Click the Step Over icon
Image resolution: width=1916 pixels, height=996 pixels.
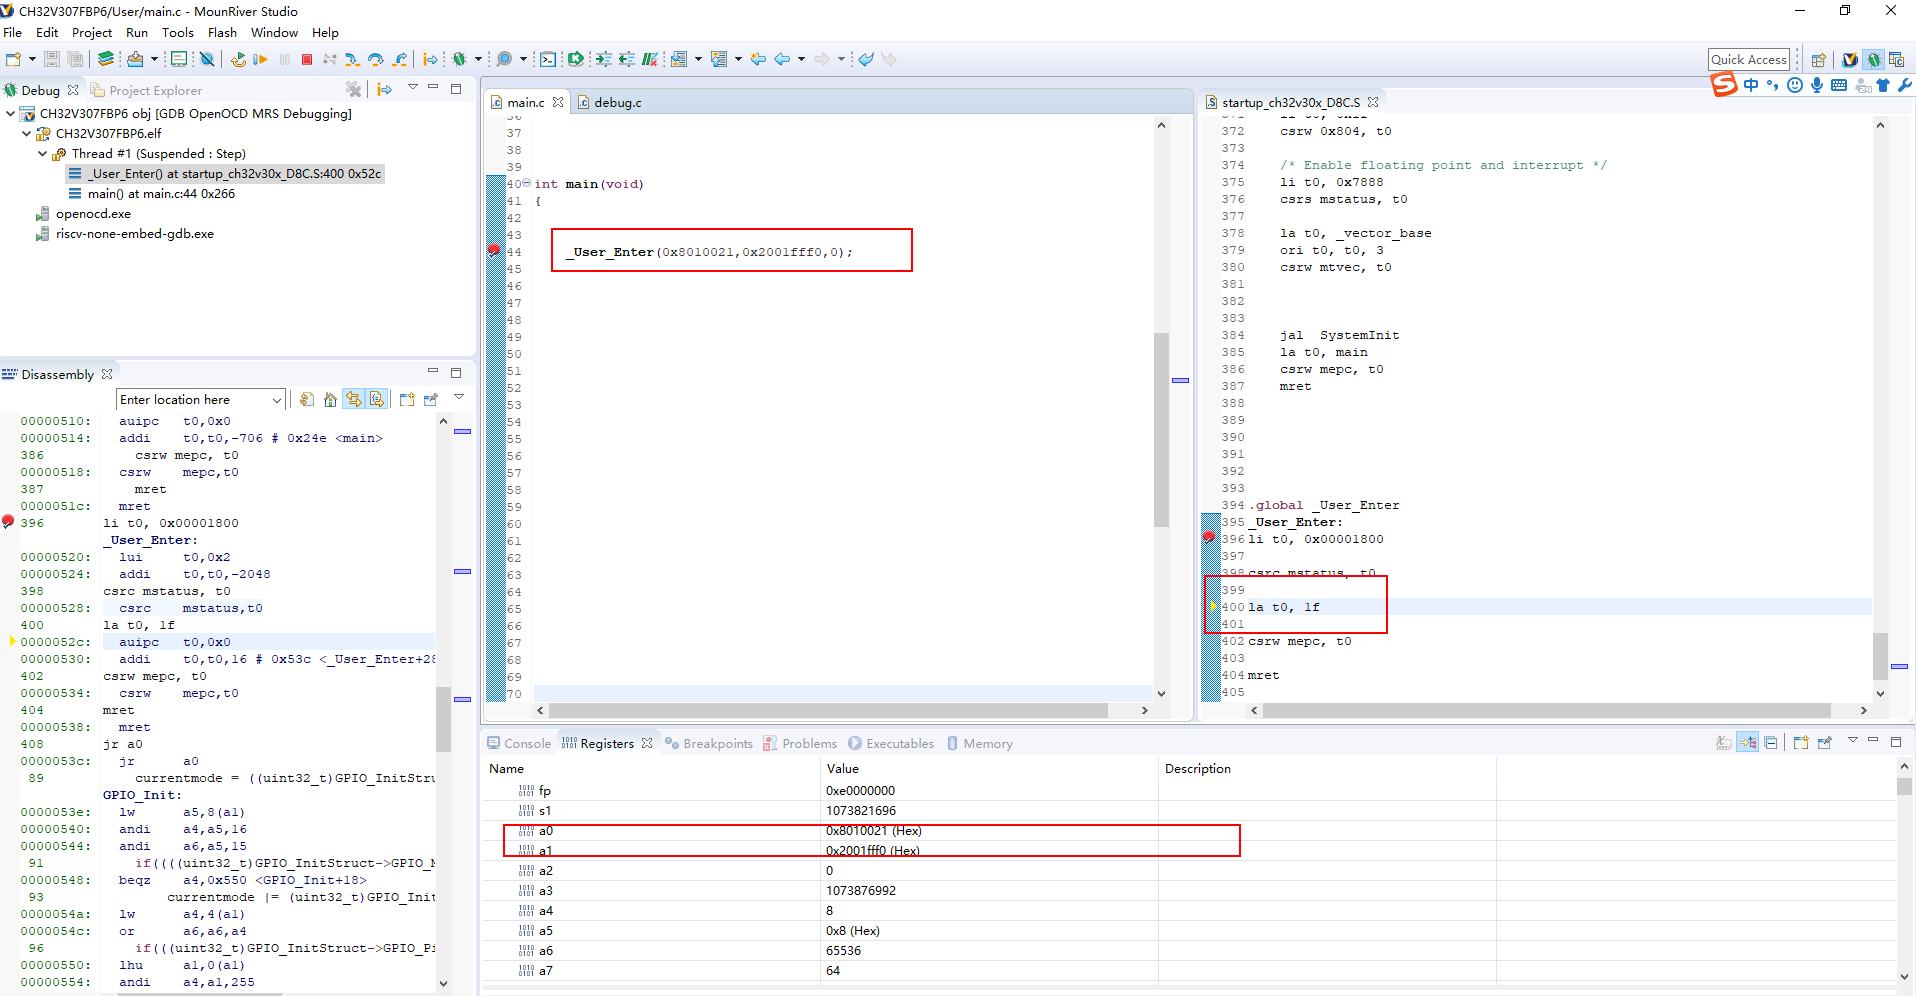[x=376, y=59]
